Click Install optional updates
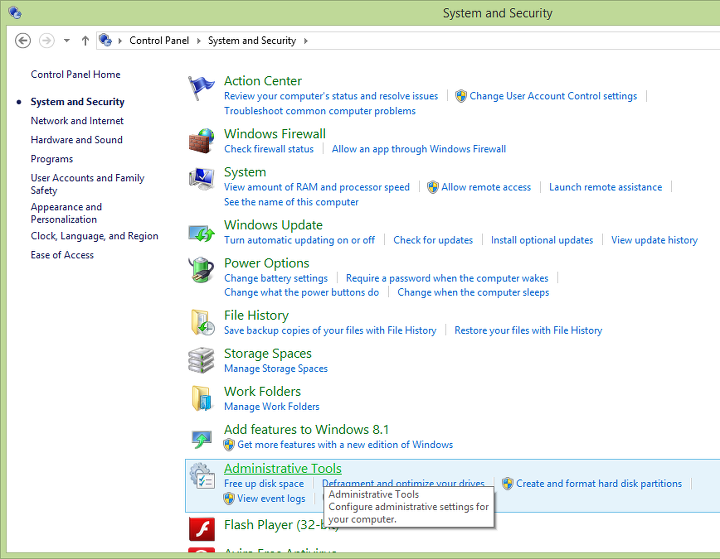The image size is (720, 559). tap(542, 240)
